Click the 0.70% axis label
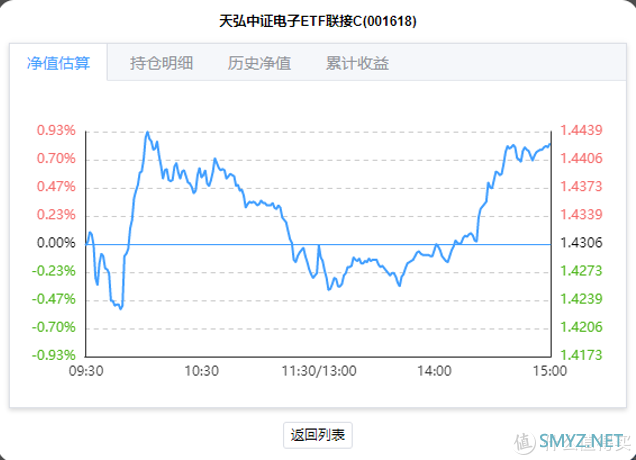Image resolution: width=636 pixels, height=460 pixels. tap(56, 158)
